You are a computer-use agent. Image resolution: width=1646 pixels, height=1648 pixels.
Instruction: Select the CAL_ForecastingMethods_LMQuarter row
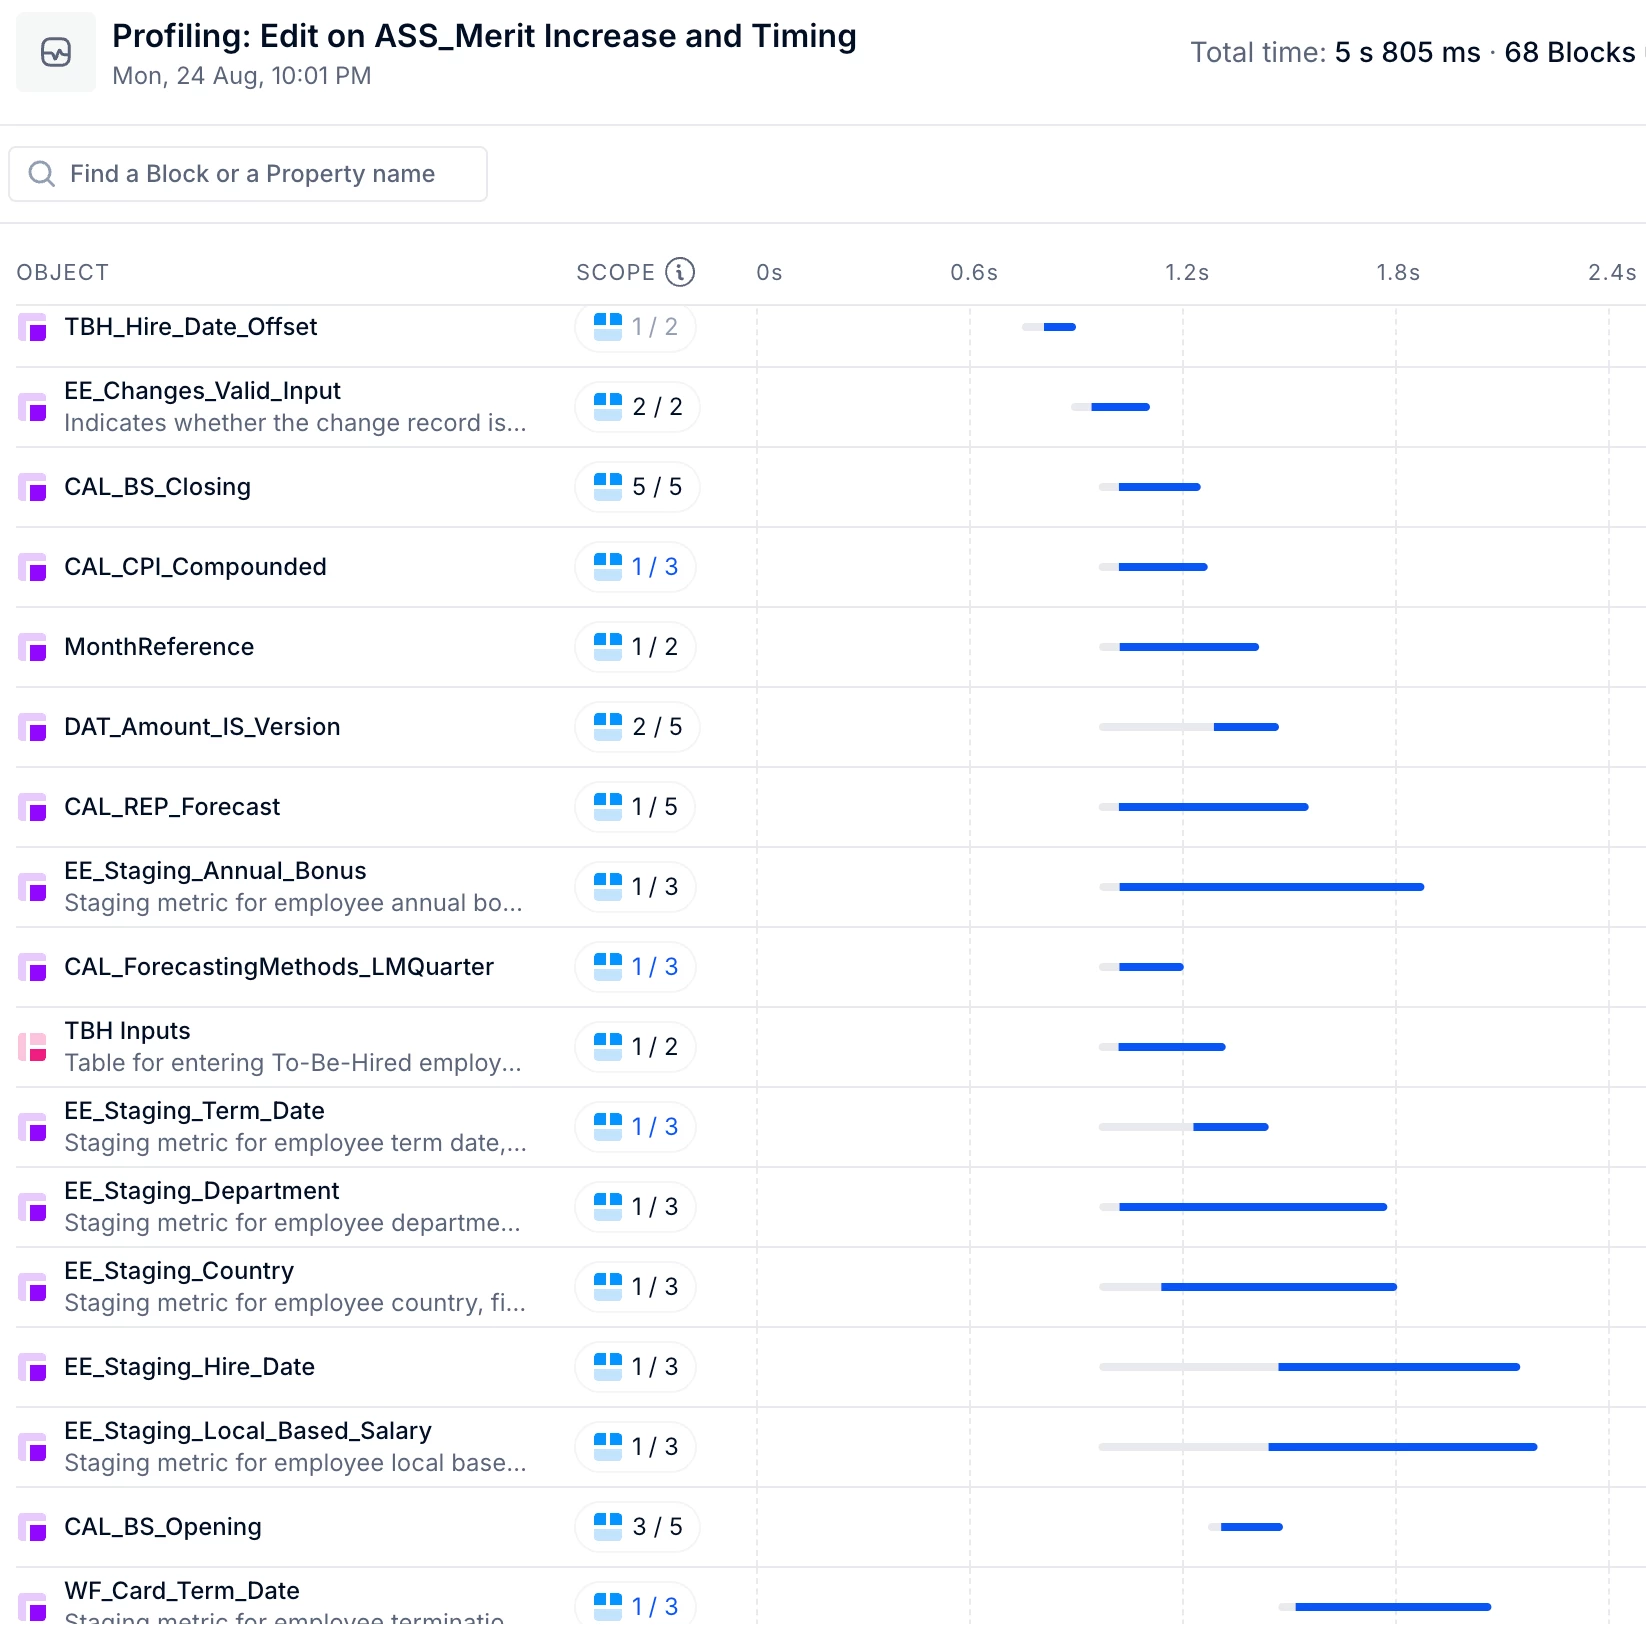pyautogui.click(x=831, y=967)
